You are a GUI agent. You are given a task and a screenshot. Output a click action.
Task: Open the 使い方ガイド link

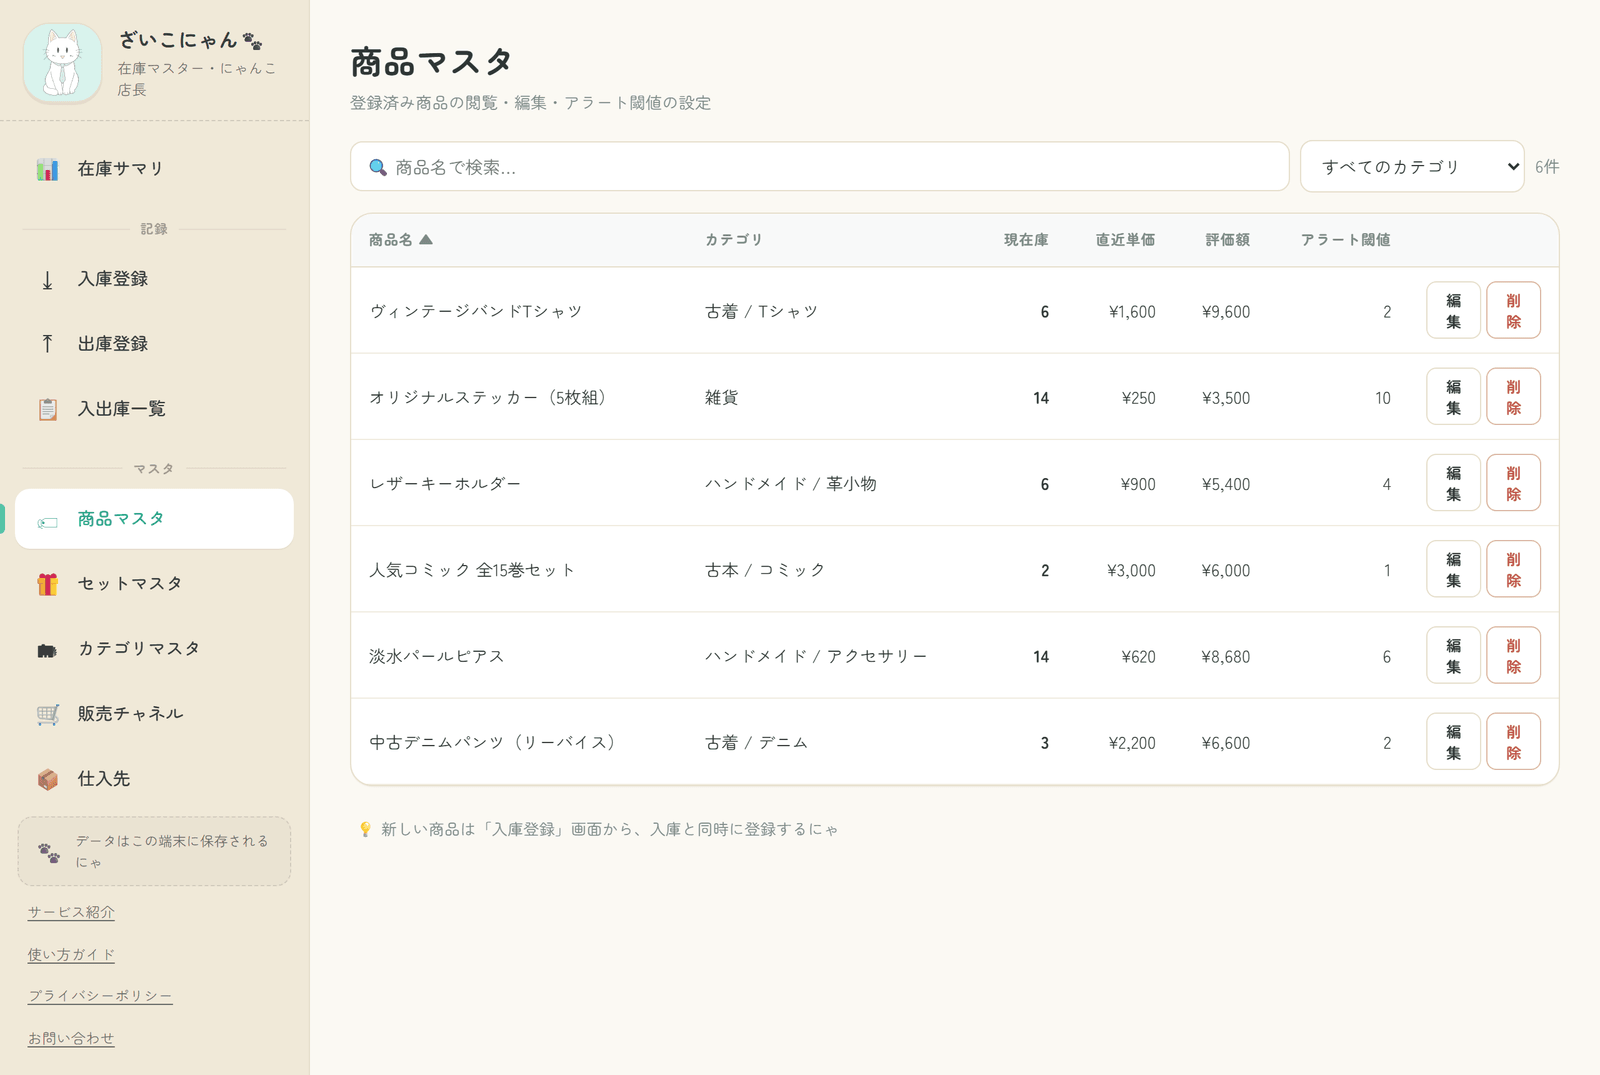click(x=71, y=954)
